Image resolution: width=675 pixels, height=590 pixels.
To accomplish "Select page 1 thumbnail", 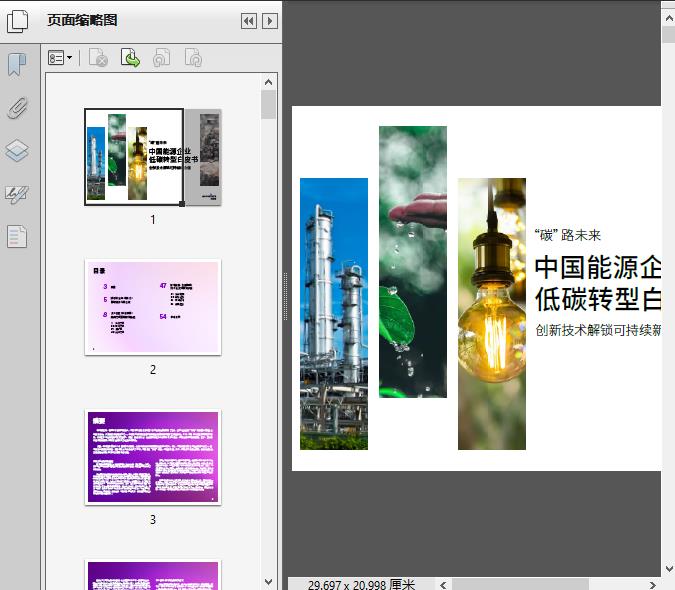I will (x=153, y=158).
